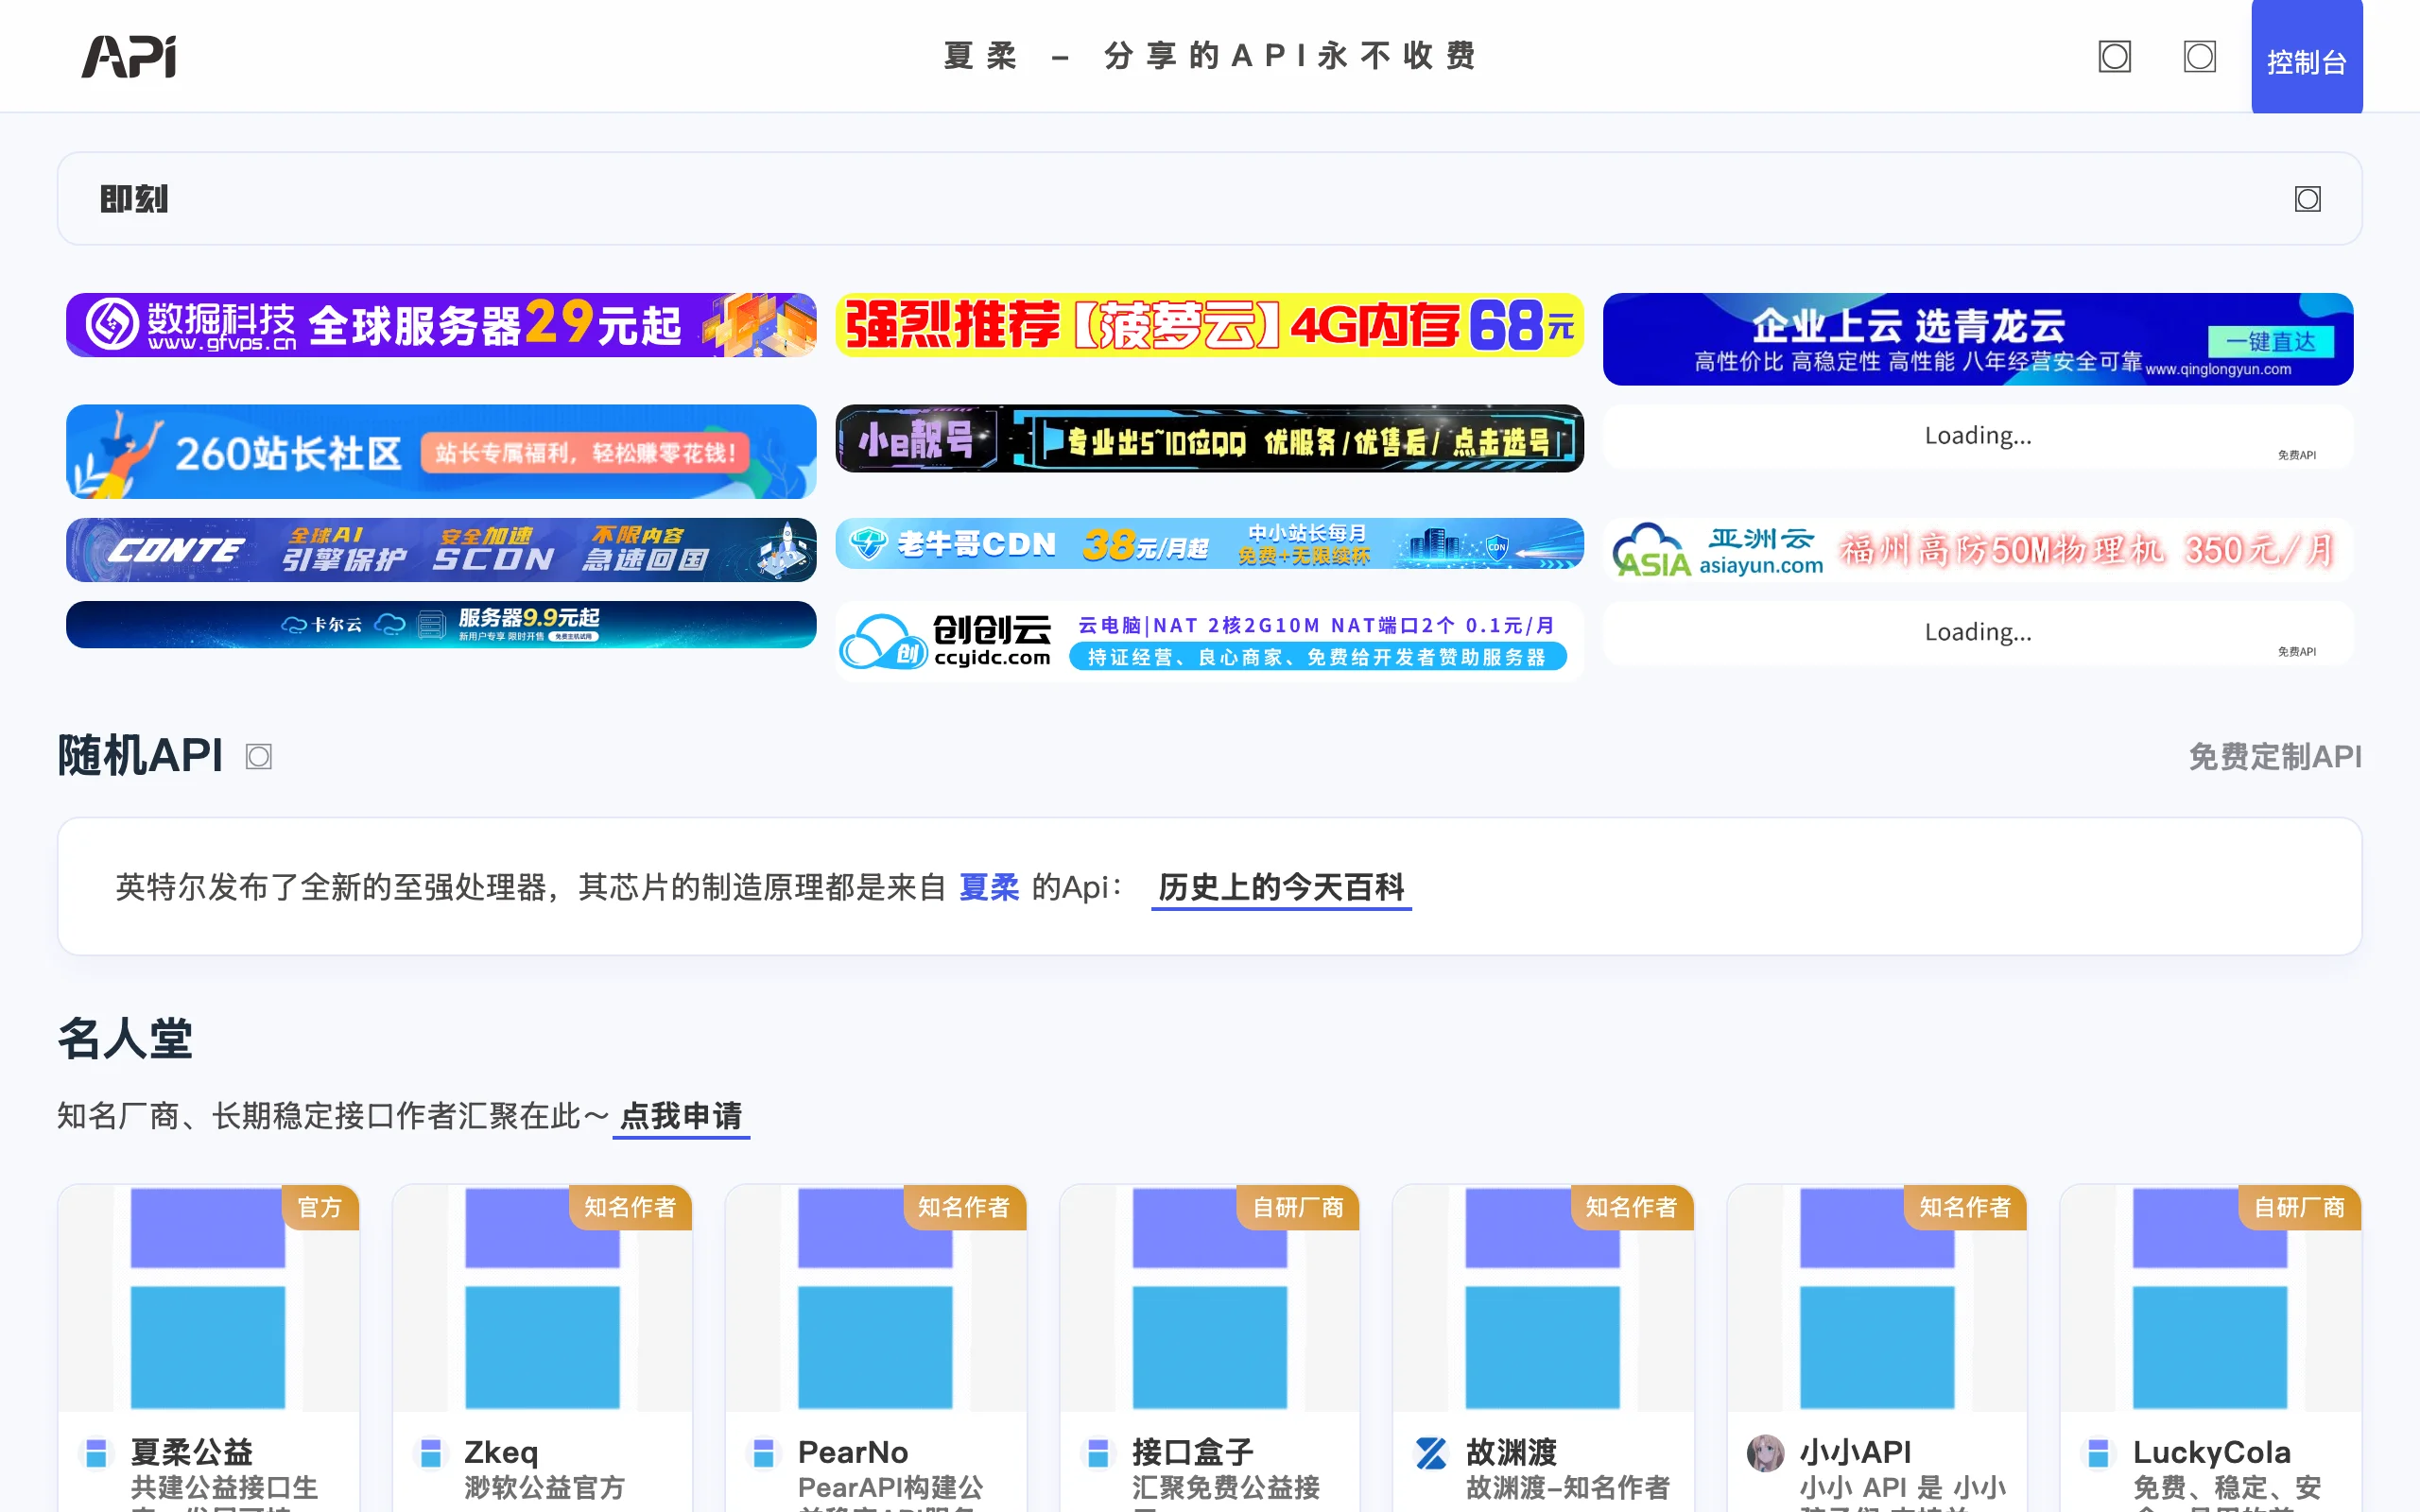
Task: Refresh the random API using the icon beside 随机API
Action: coord(259,757)
